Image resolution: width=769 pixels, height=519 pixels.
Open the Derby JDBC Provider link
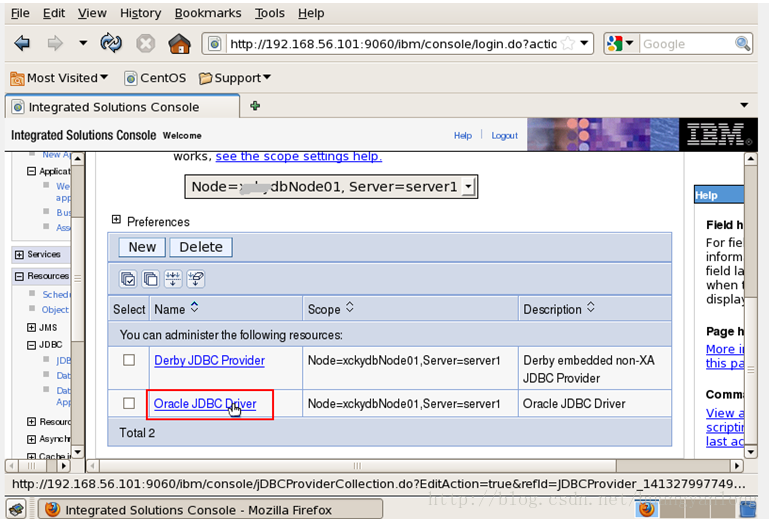(x=209, y=361)
